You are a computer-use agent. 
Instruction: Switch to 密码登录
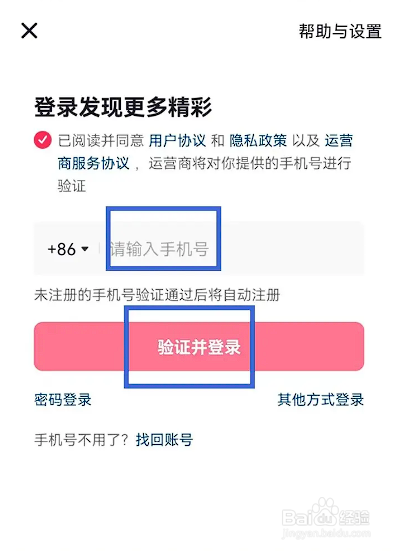click(x=63, y=400)
